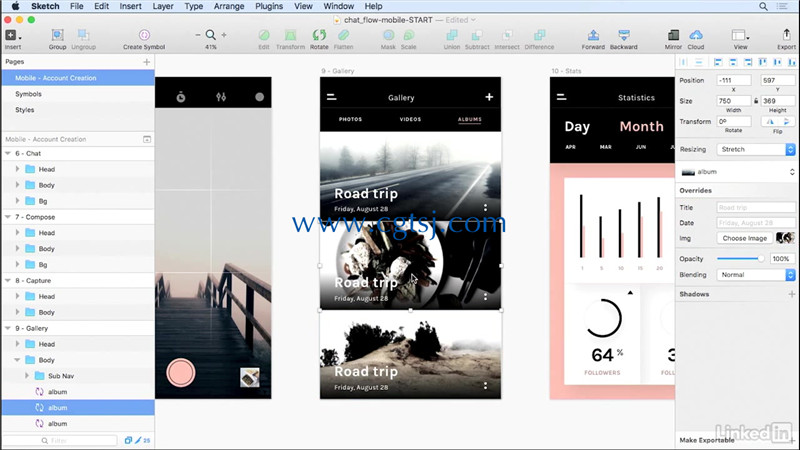Toggle the size aspect ratio lock

pos(756,101)
